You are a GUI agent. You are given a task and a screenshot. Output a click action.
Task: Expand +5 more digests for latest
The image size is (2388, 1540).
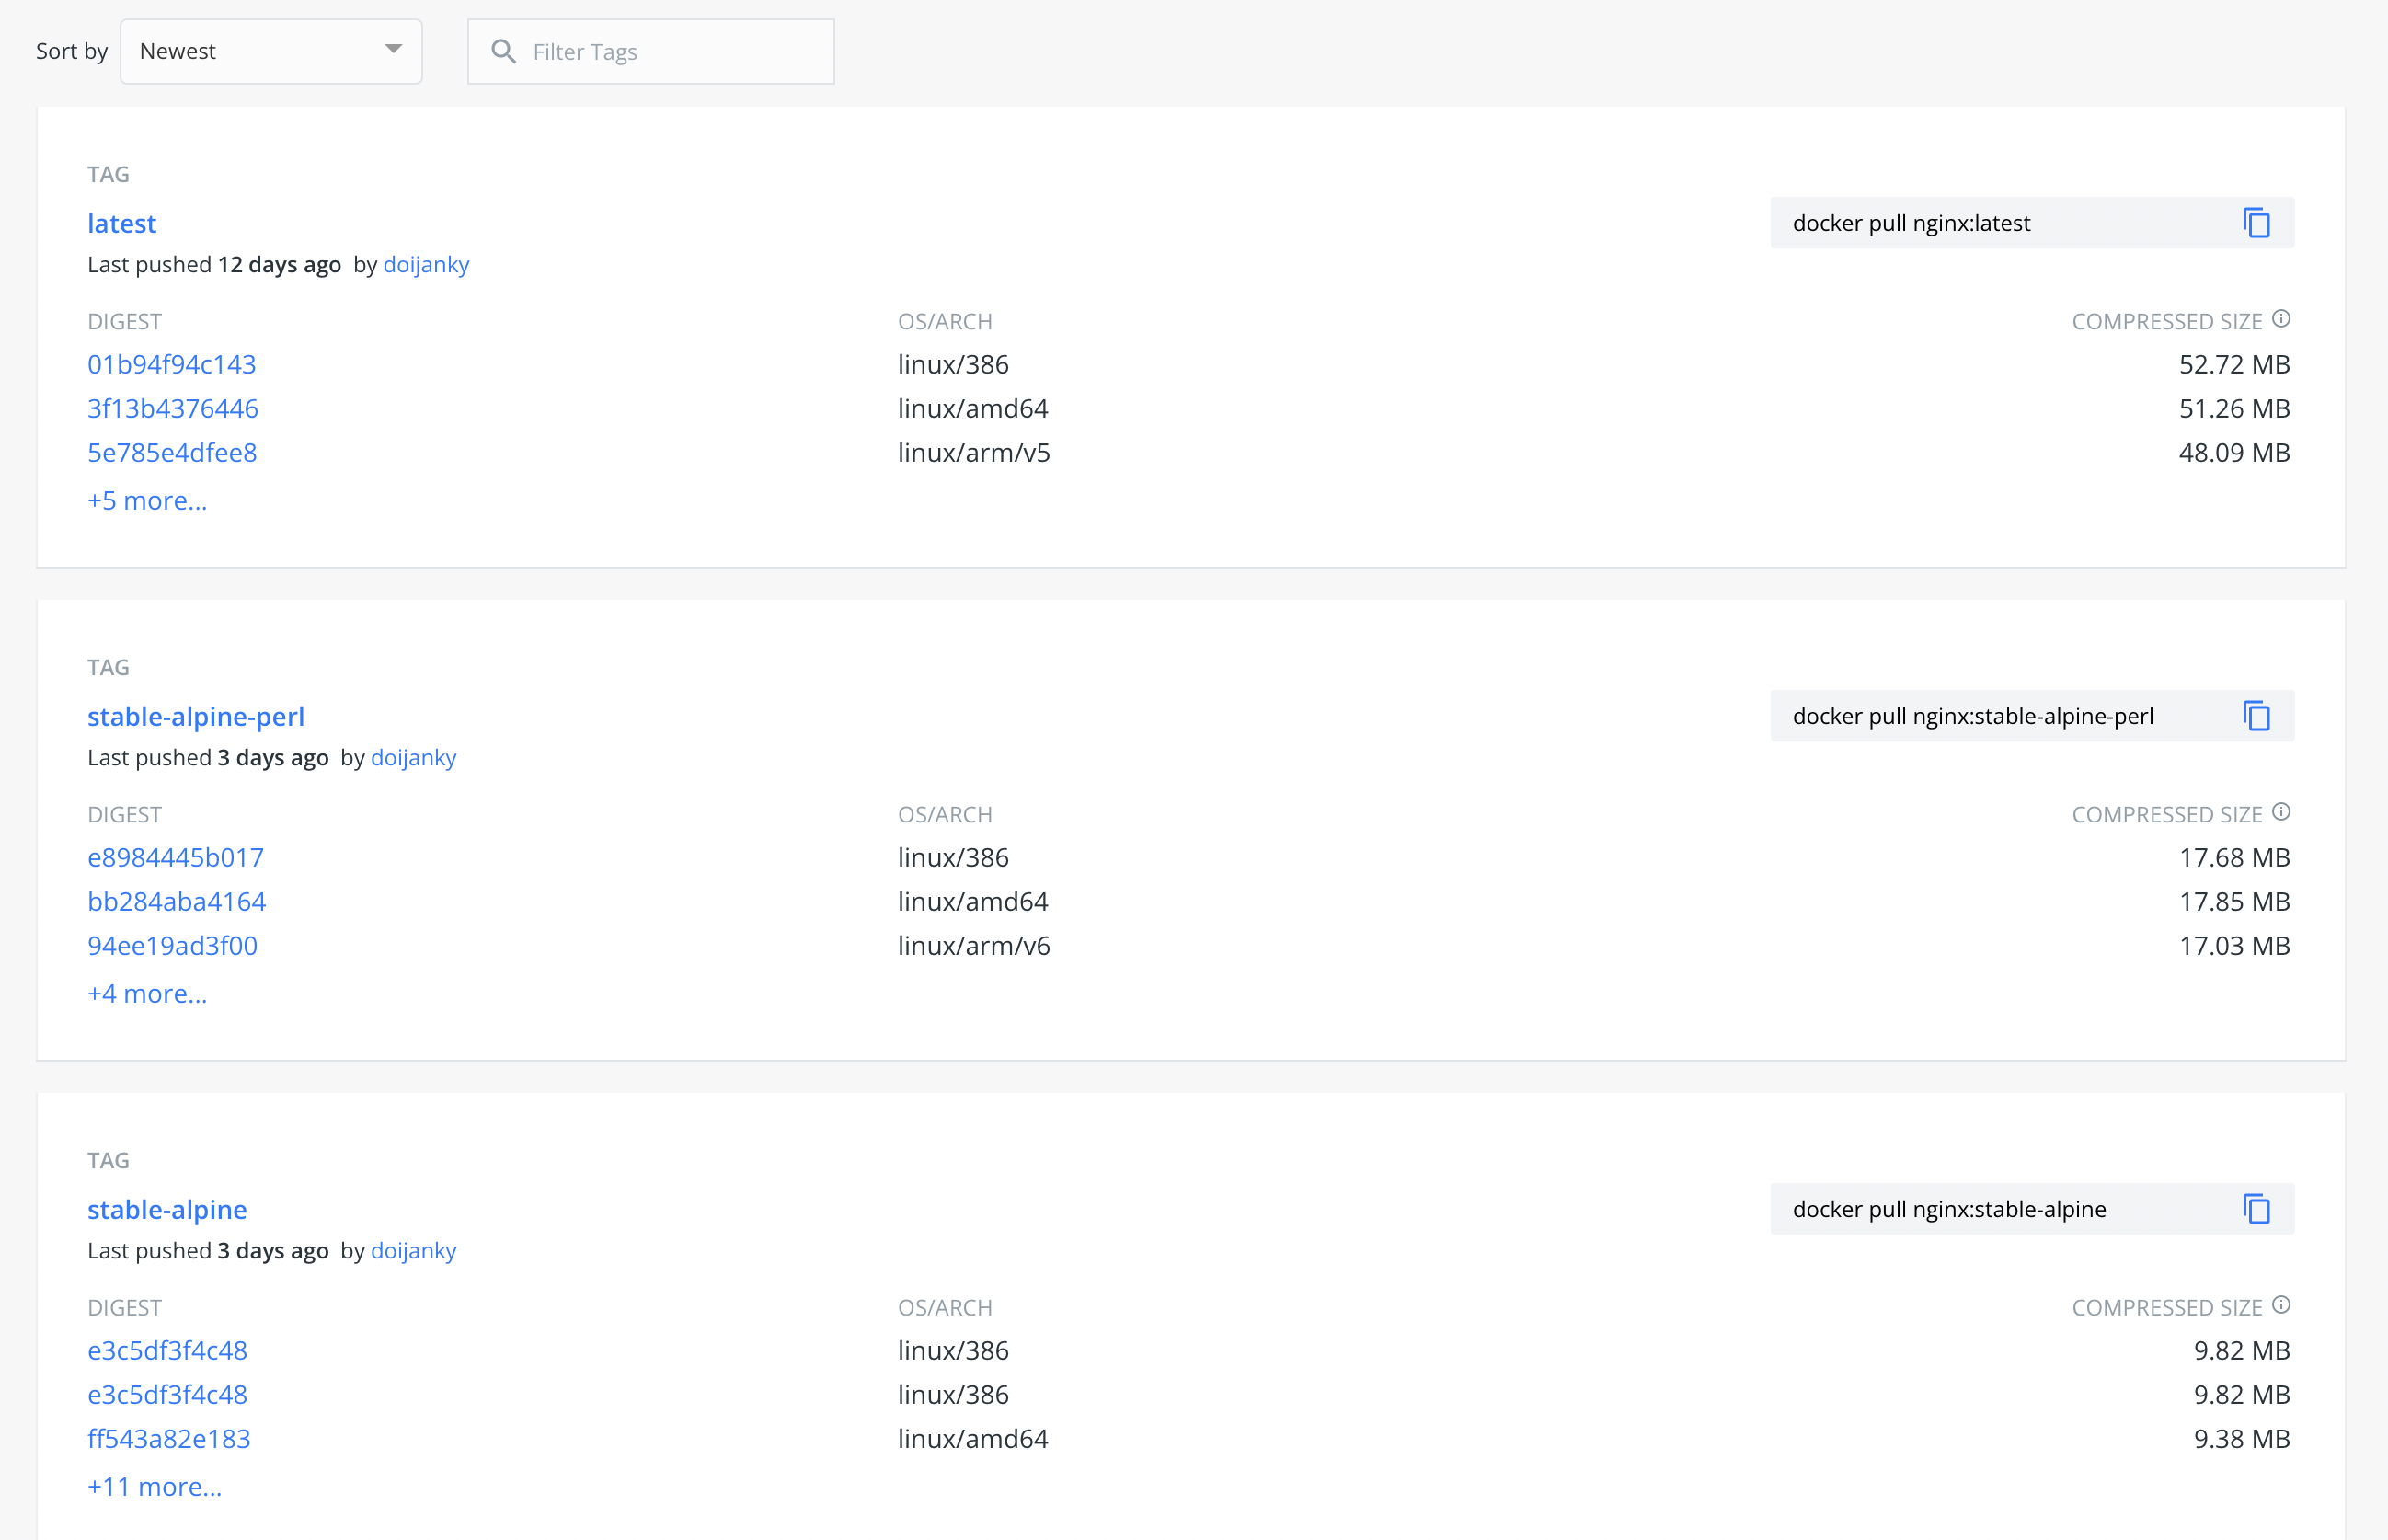(147, 500)
